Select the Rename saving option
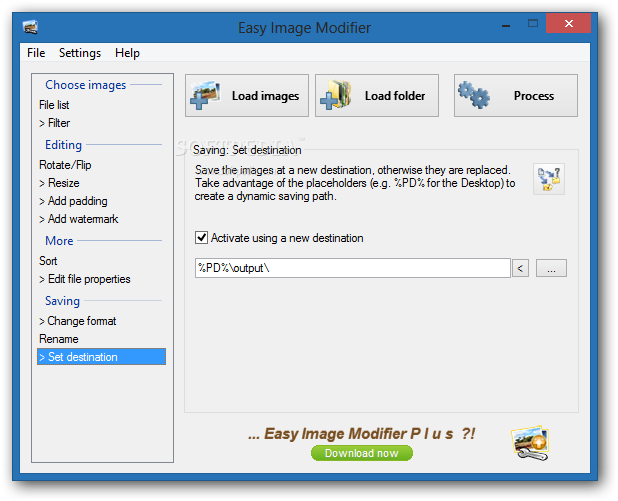The image size is (618, 501). (x=58, y=339)
